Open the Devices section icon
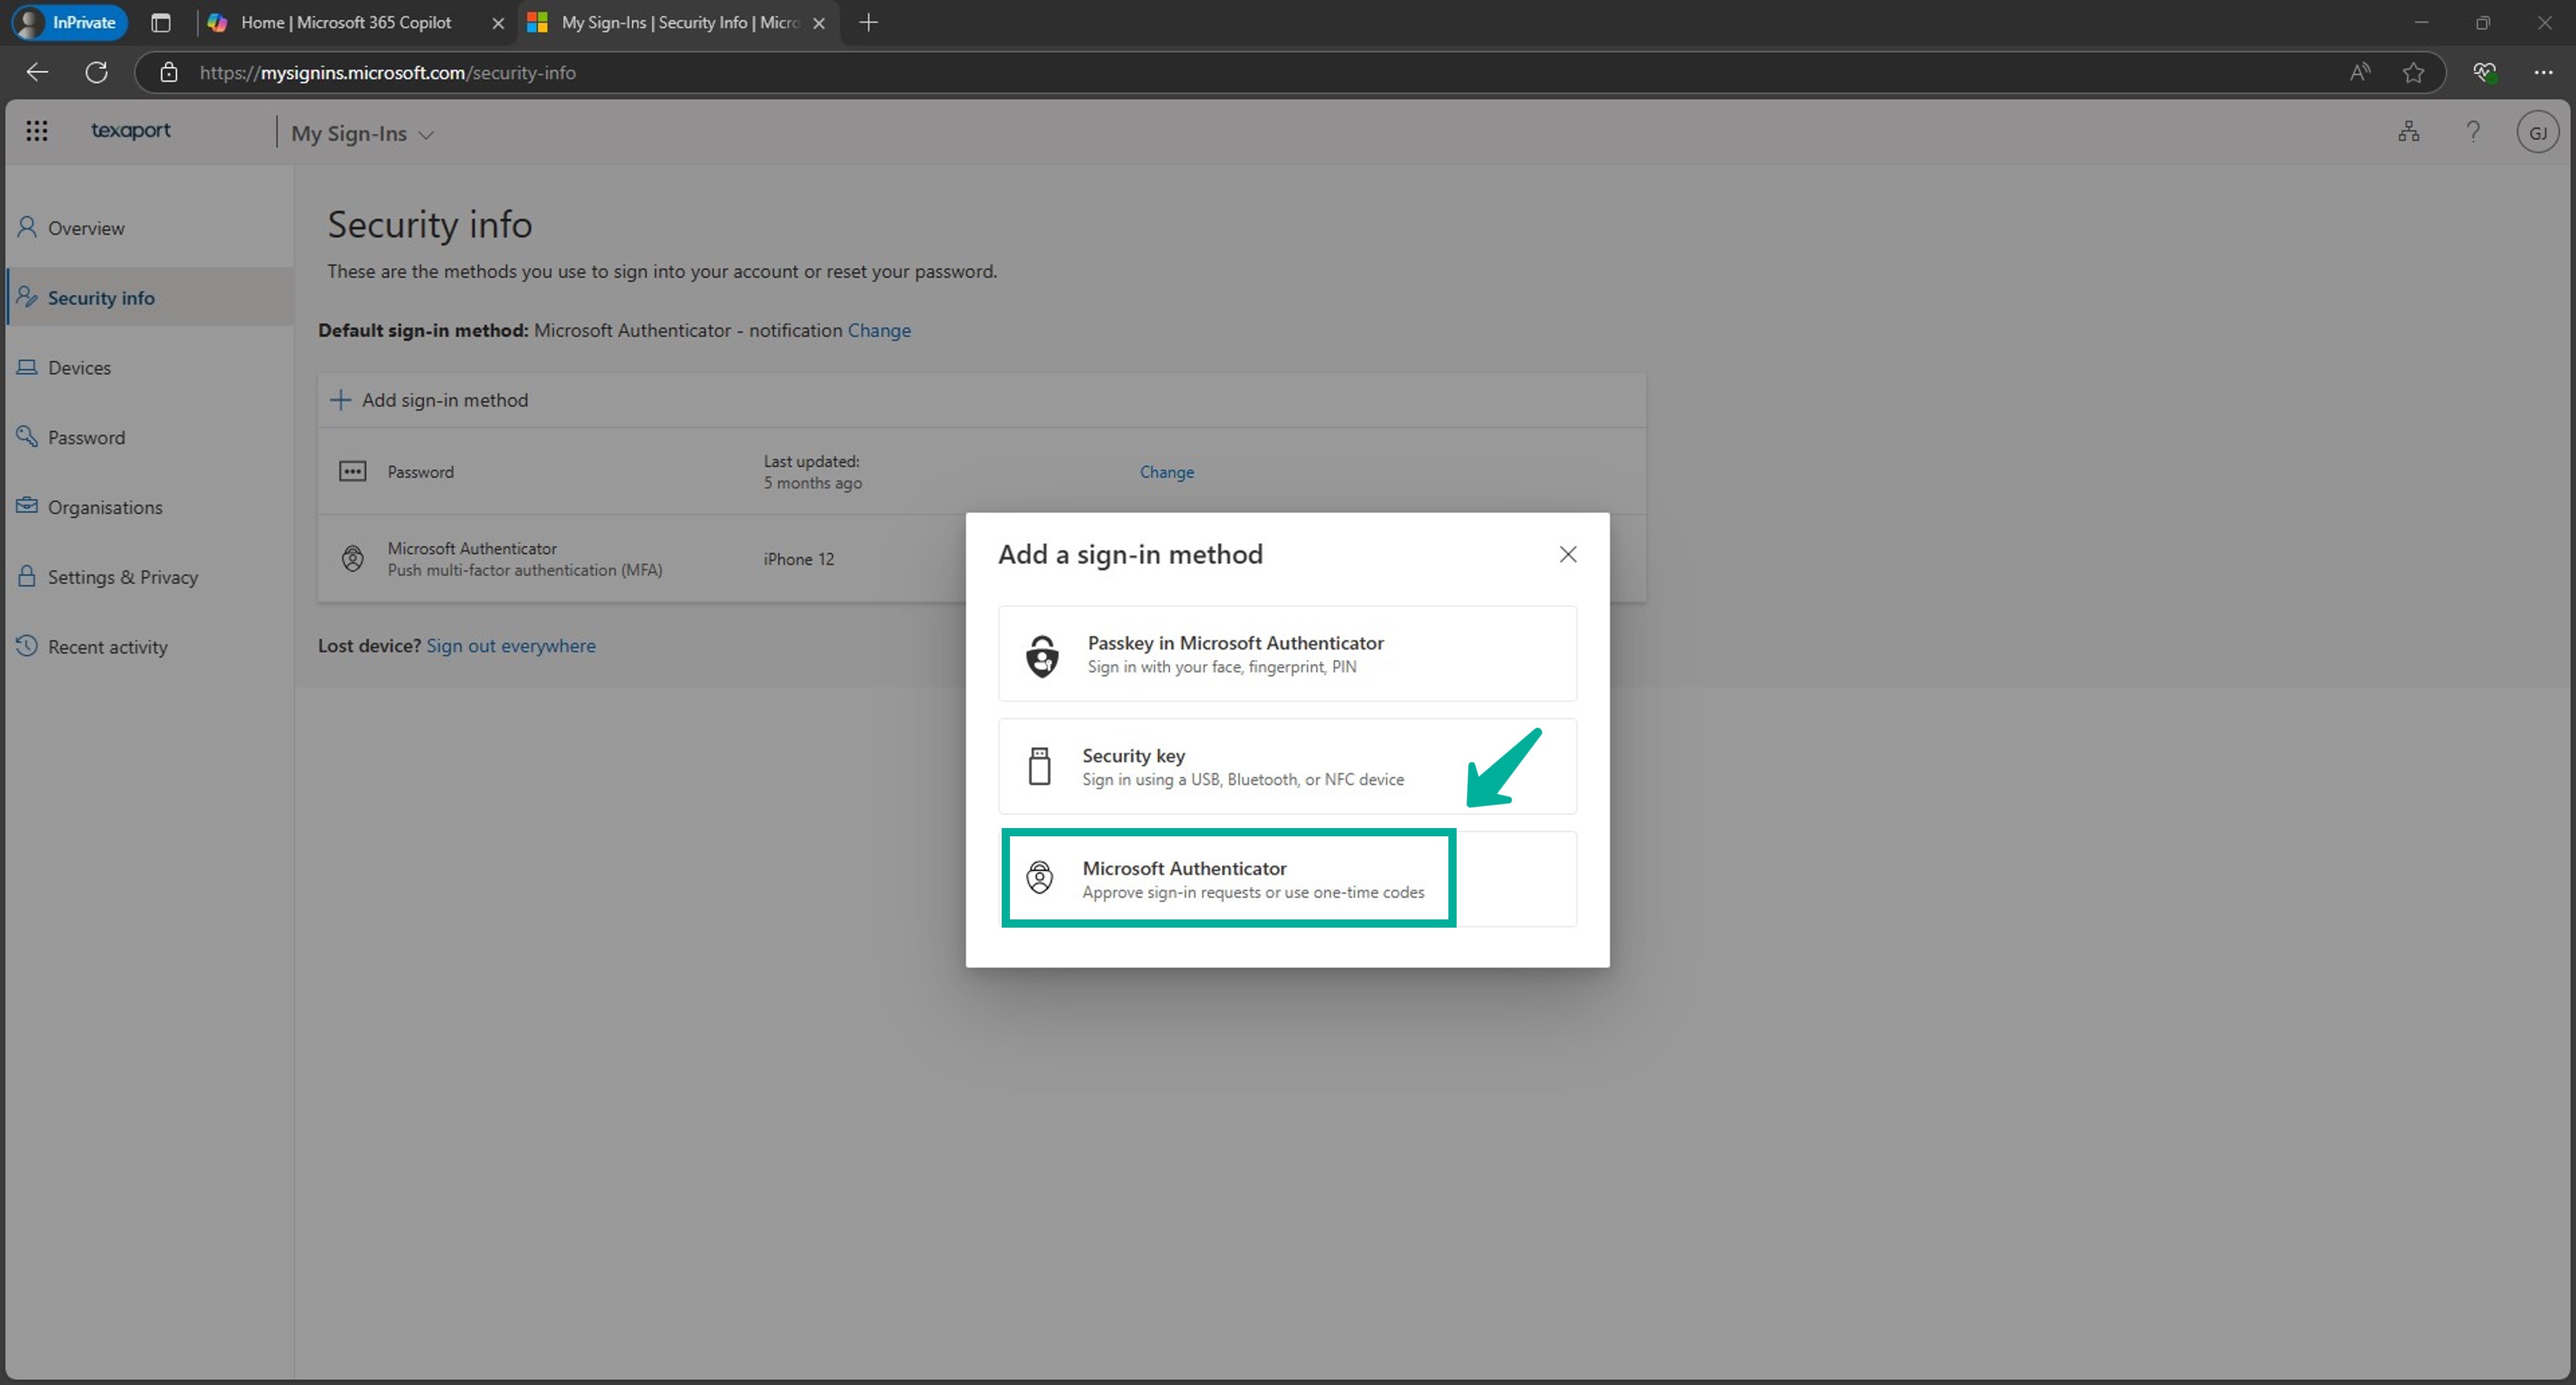 [x=27, y=367]
